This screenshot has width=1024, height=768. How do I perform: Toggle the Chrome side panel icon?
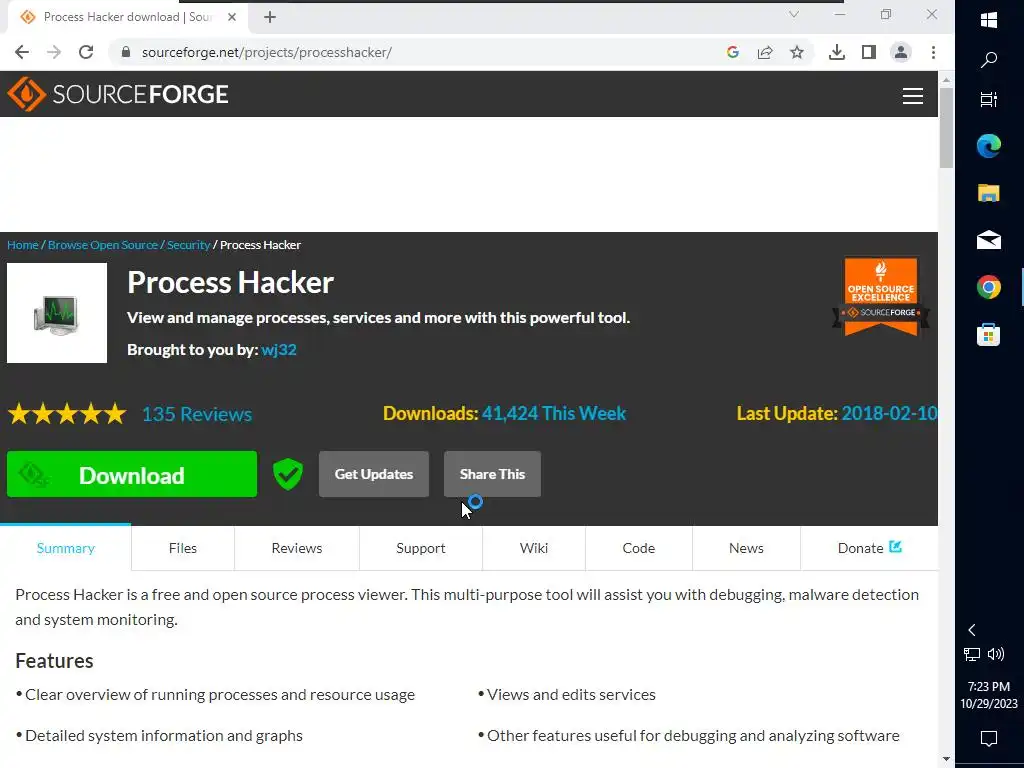tap(869, 52)
